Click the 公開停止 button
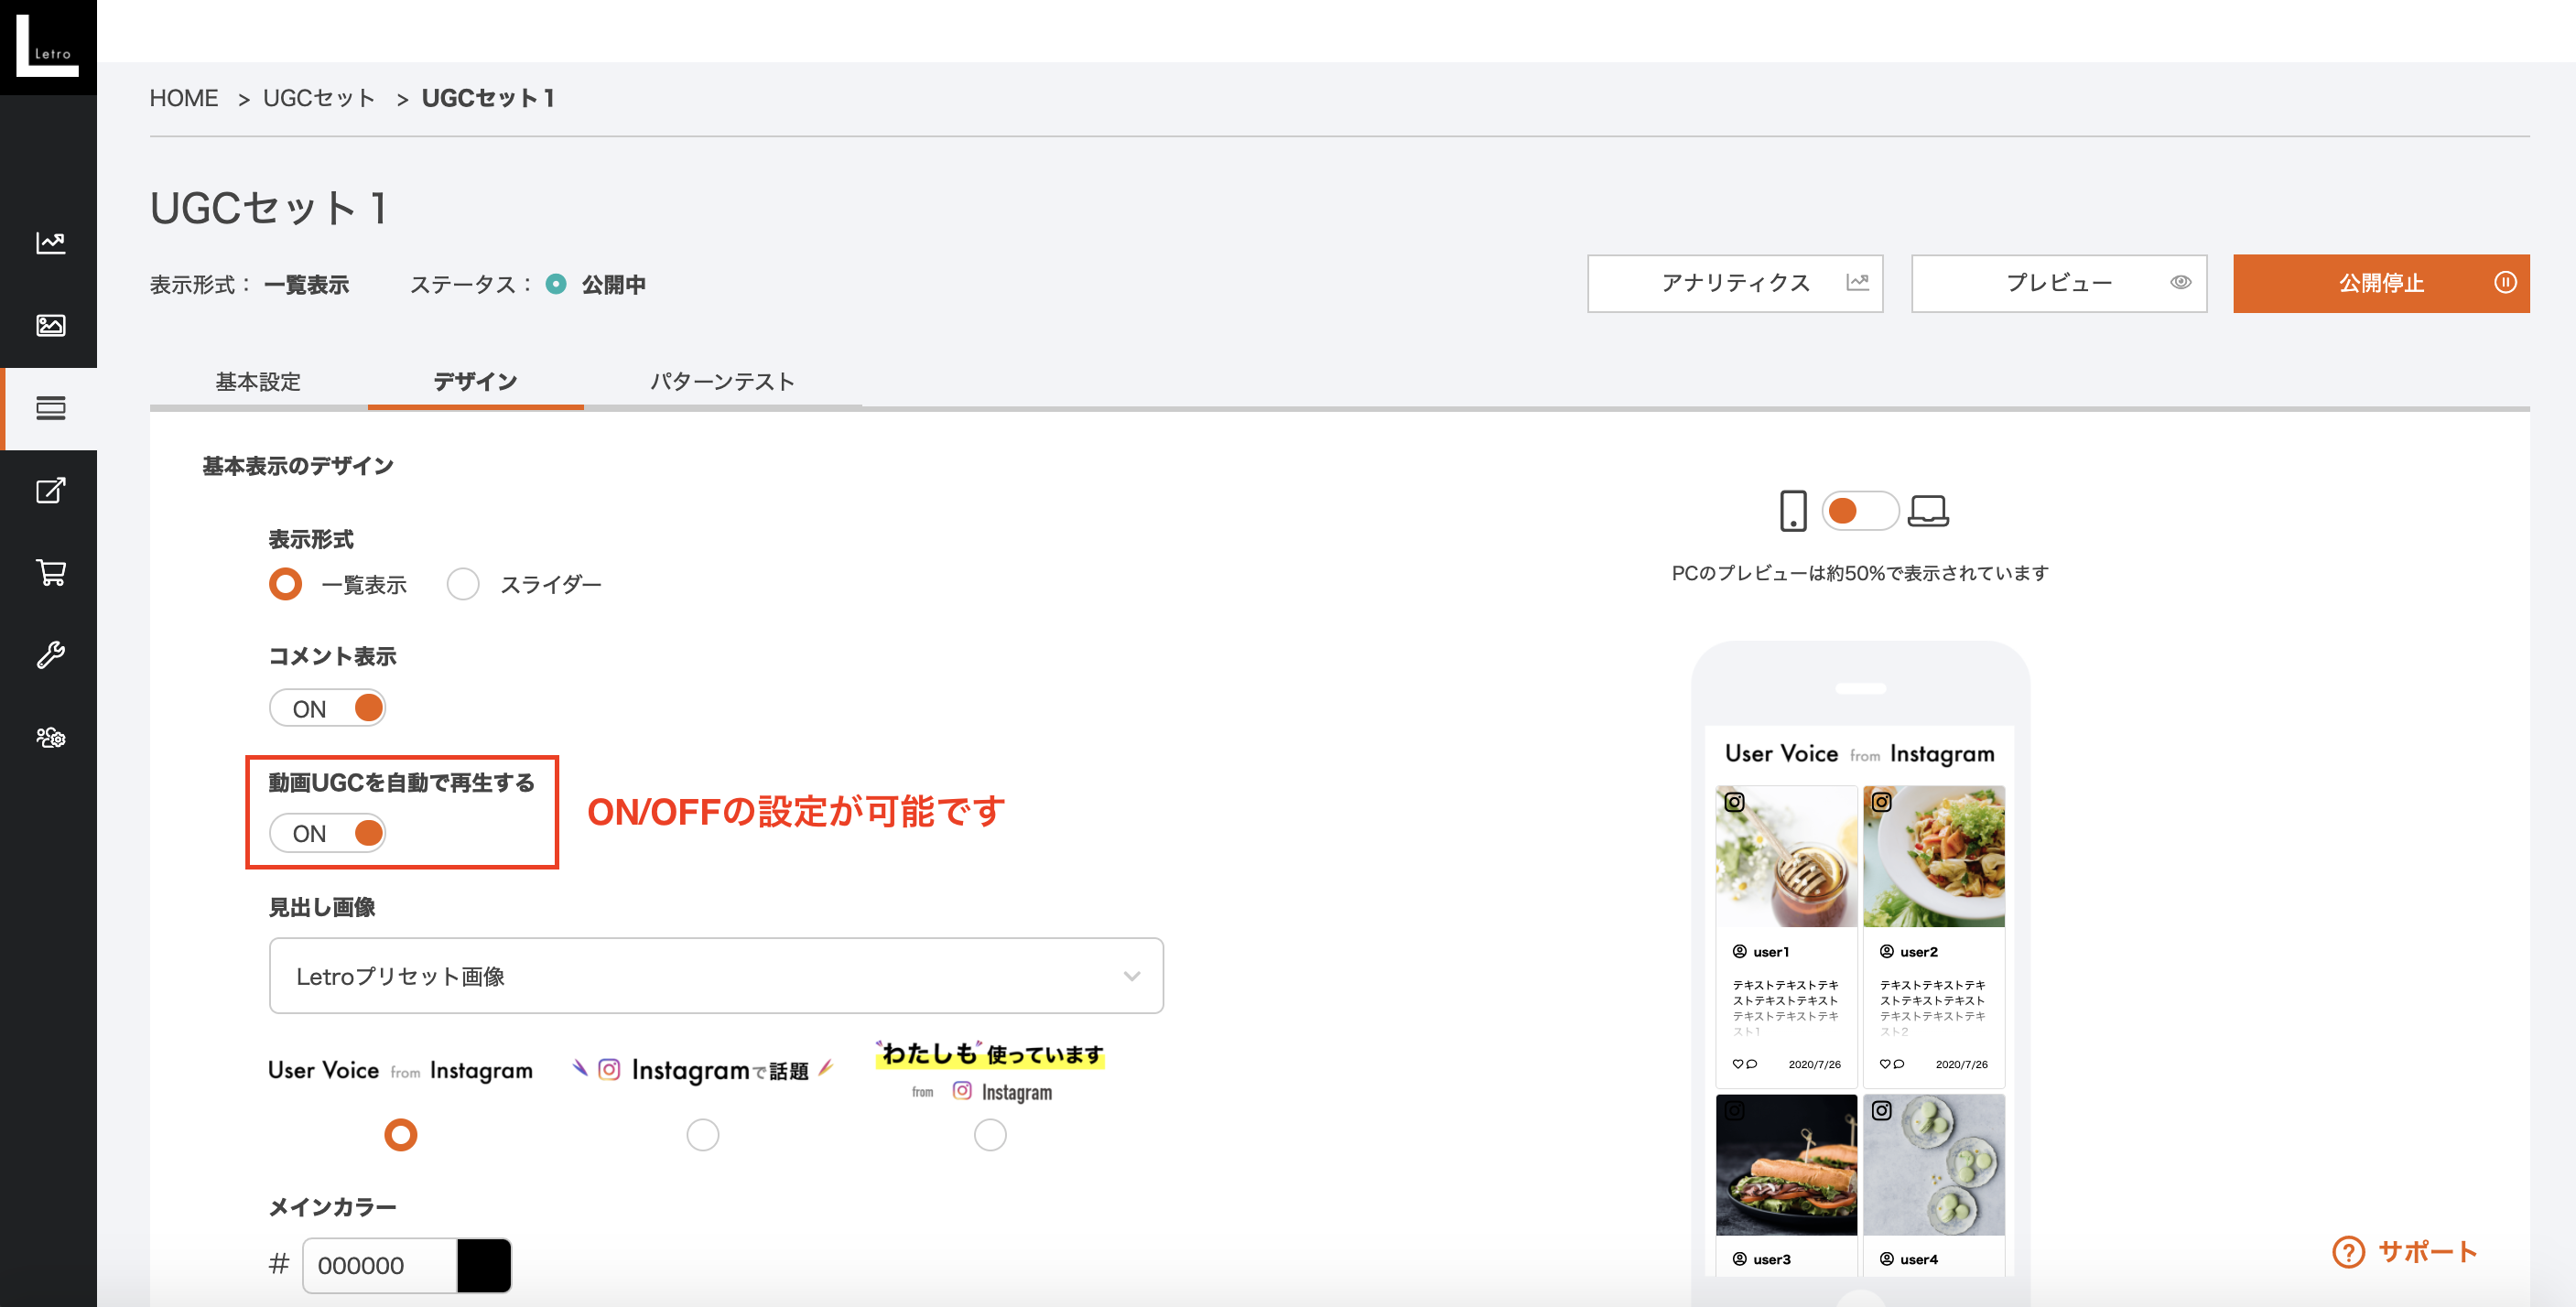This screenshot has height=1307, width=2576. click(x=2380, y=283)
